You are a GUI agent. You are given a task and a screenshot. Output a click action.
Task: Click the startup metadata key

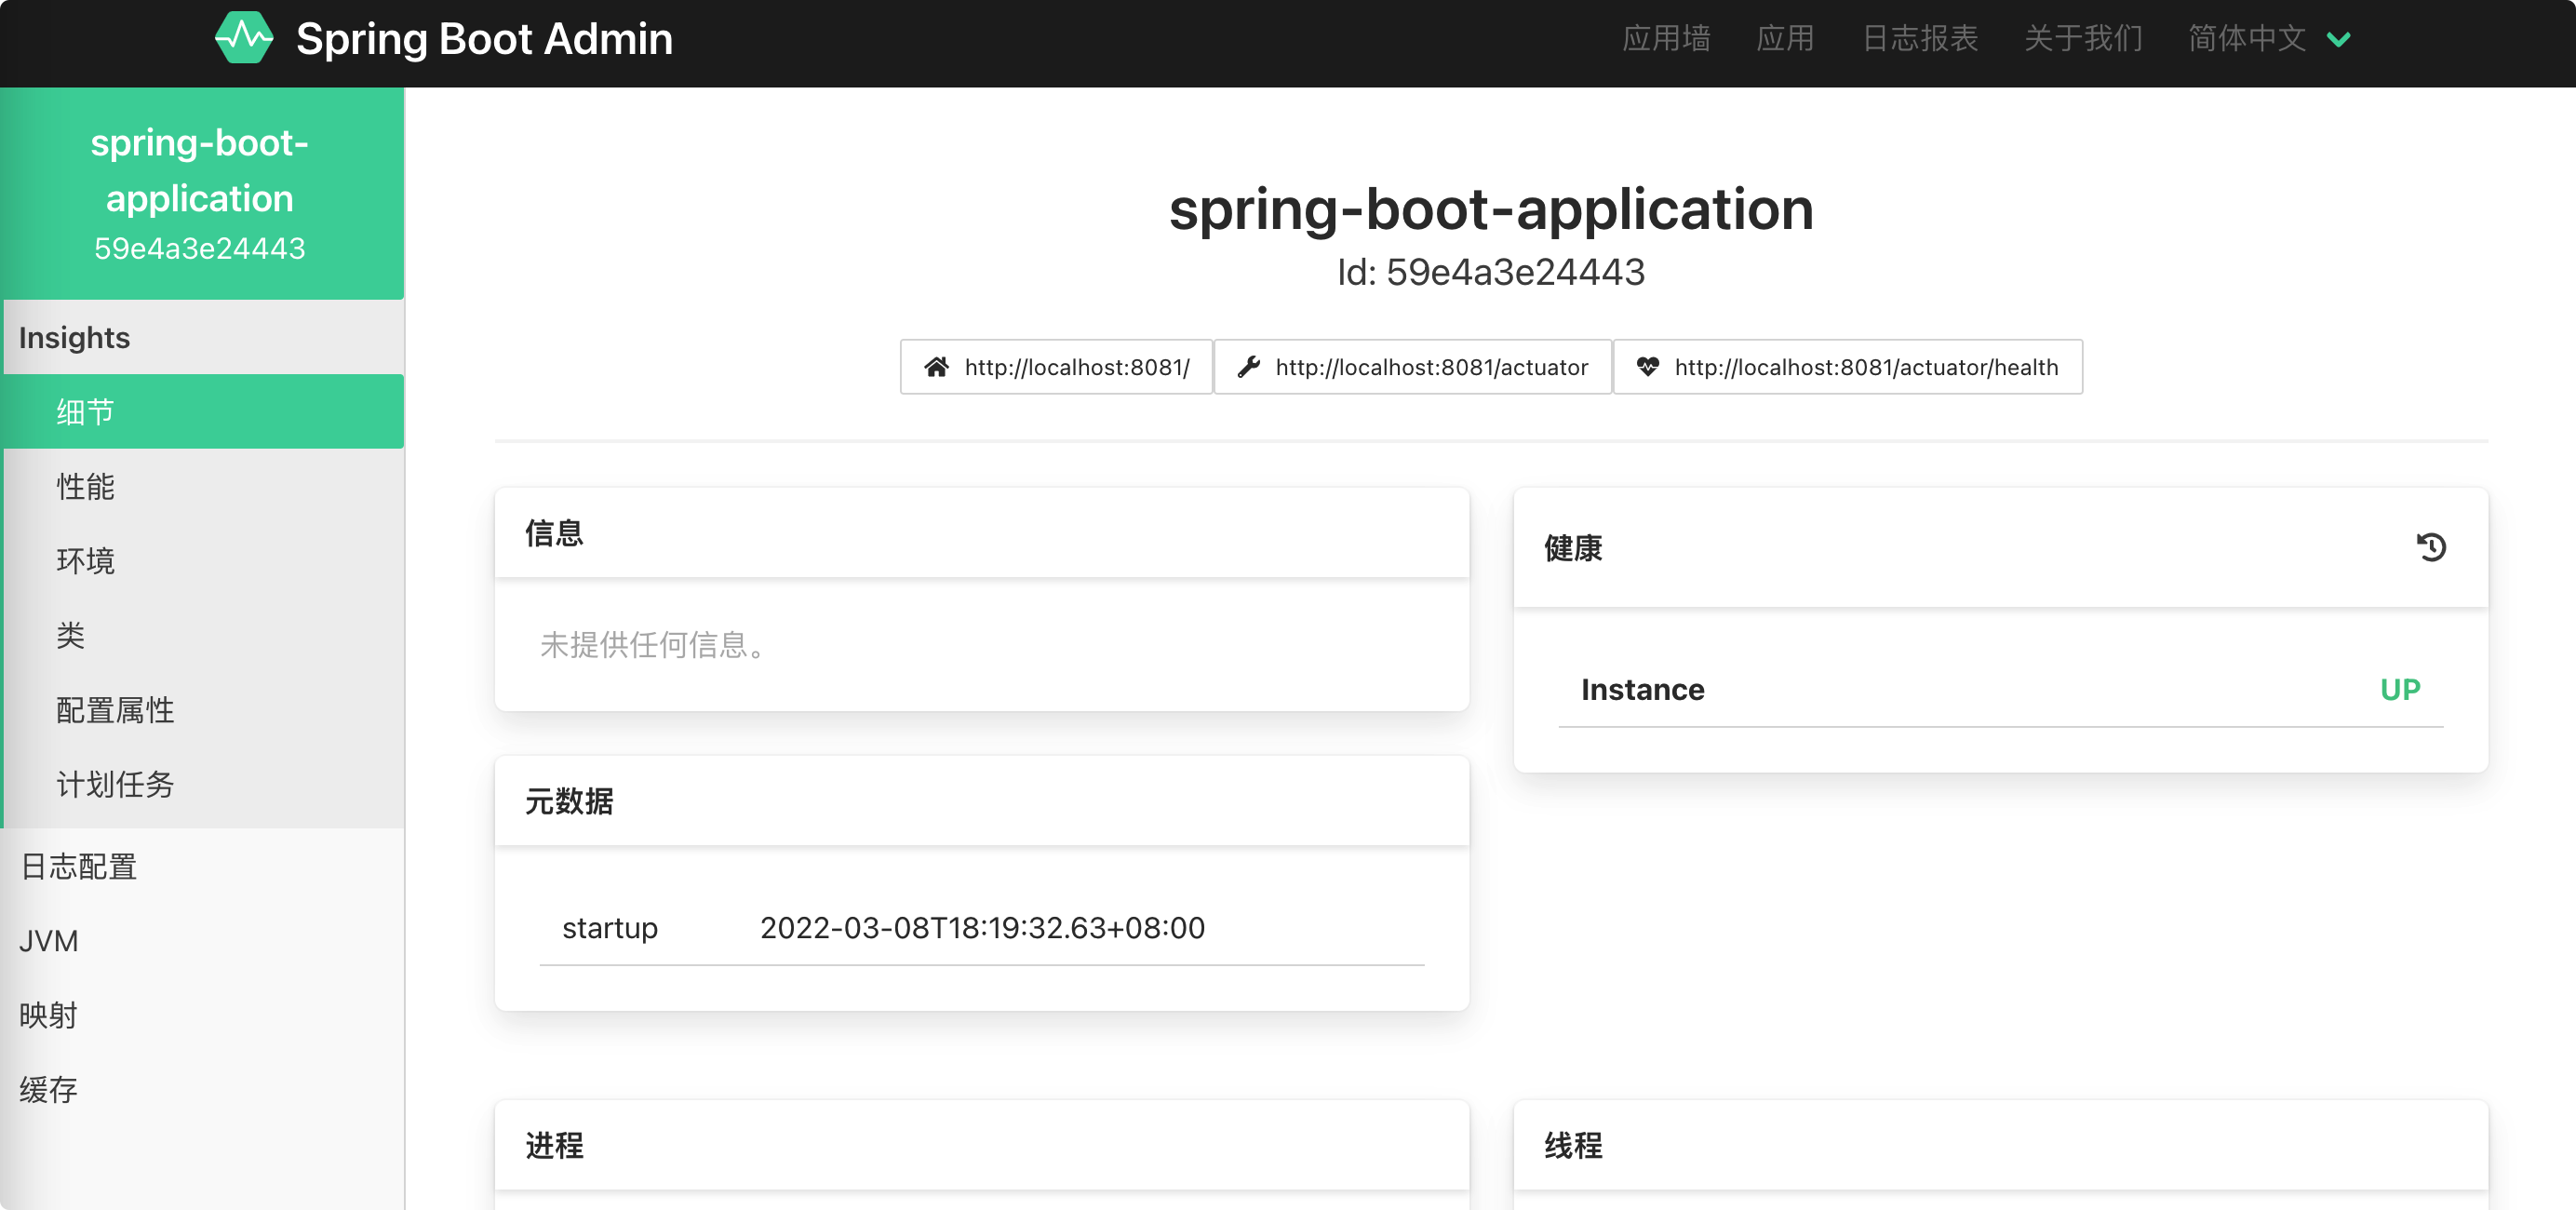609,928
